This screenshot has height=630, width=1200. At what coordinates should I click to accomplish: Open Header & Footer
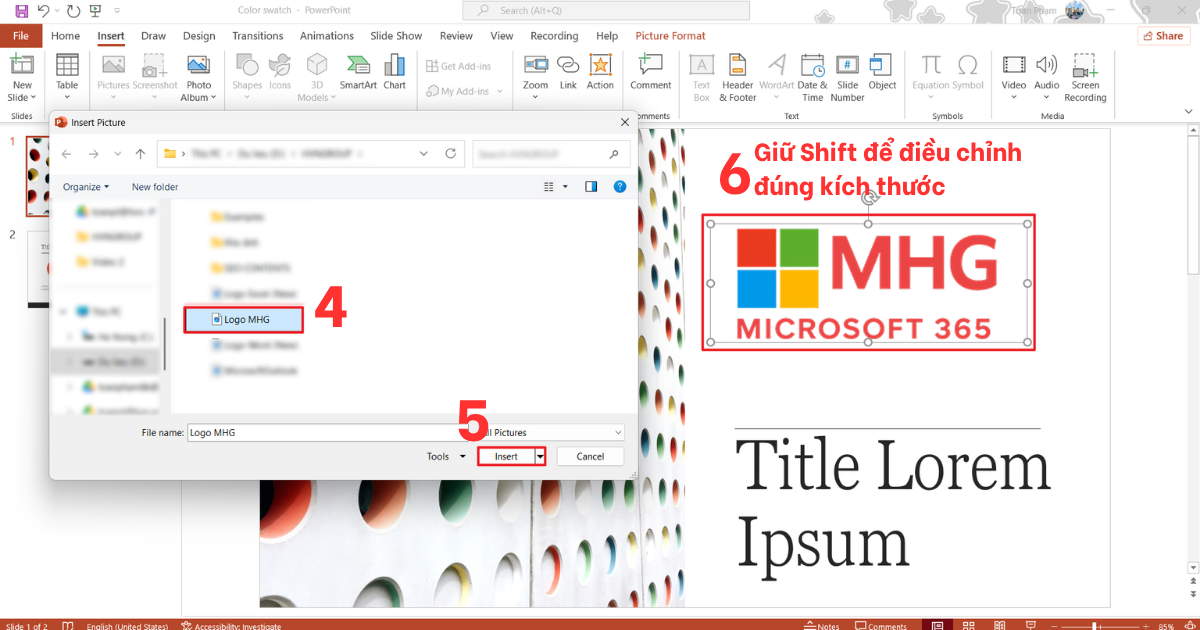738,78
